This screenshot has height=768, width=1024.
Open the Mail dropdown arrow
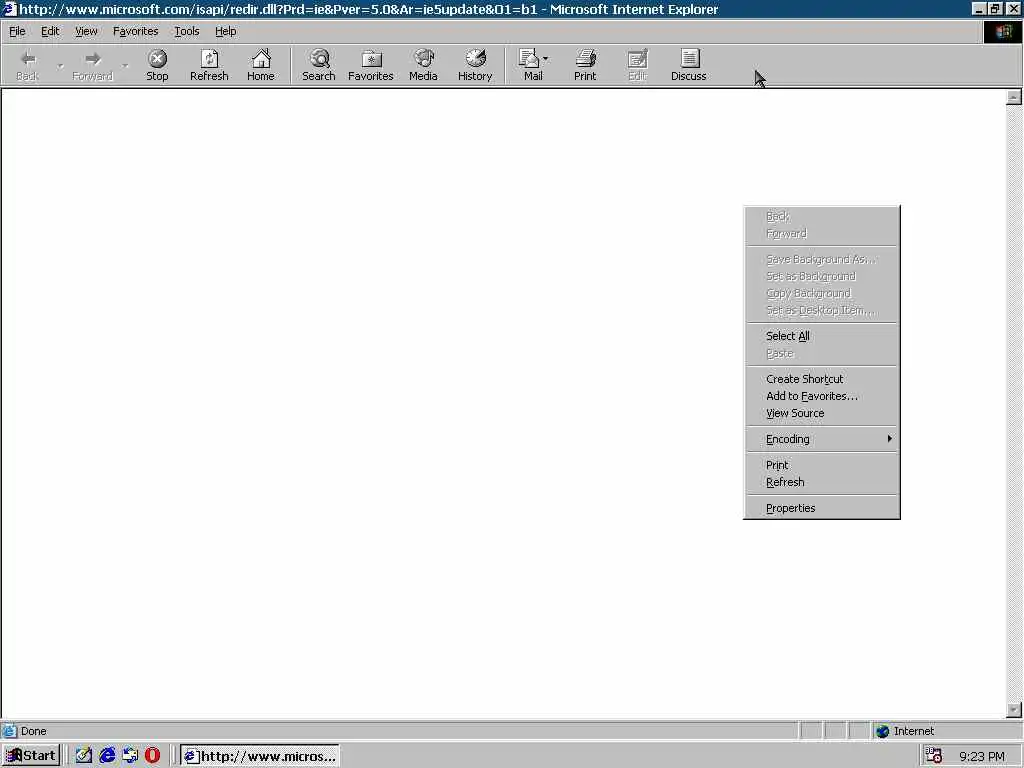545,59
